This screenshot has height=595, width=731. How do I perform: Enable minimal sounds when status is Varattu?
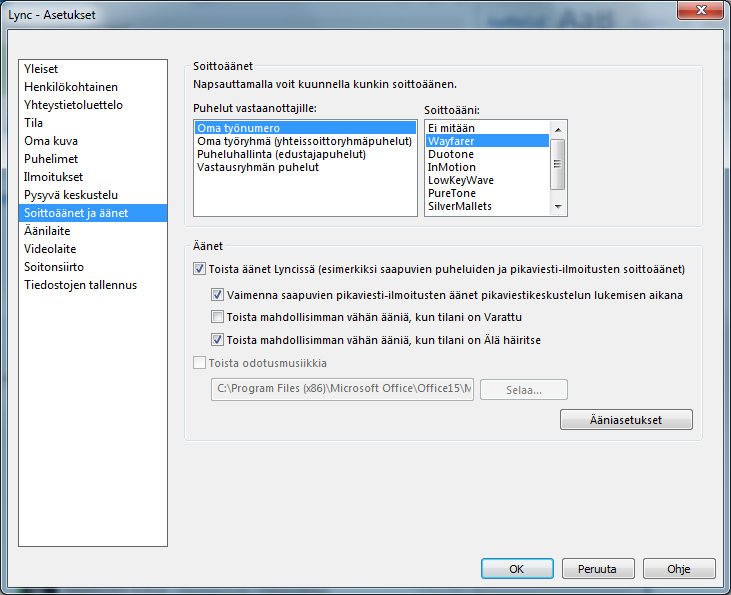pyautogui.click(x=217, y=317)
